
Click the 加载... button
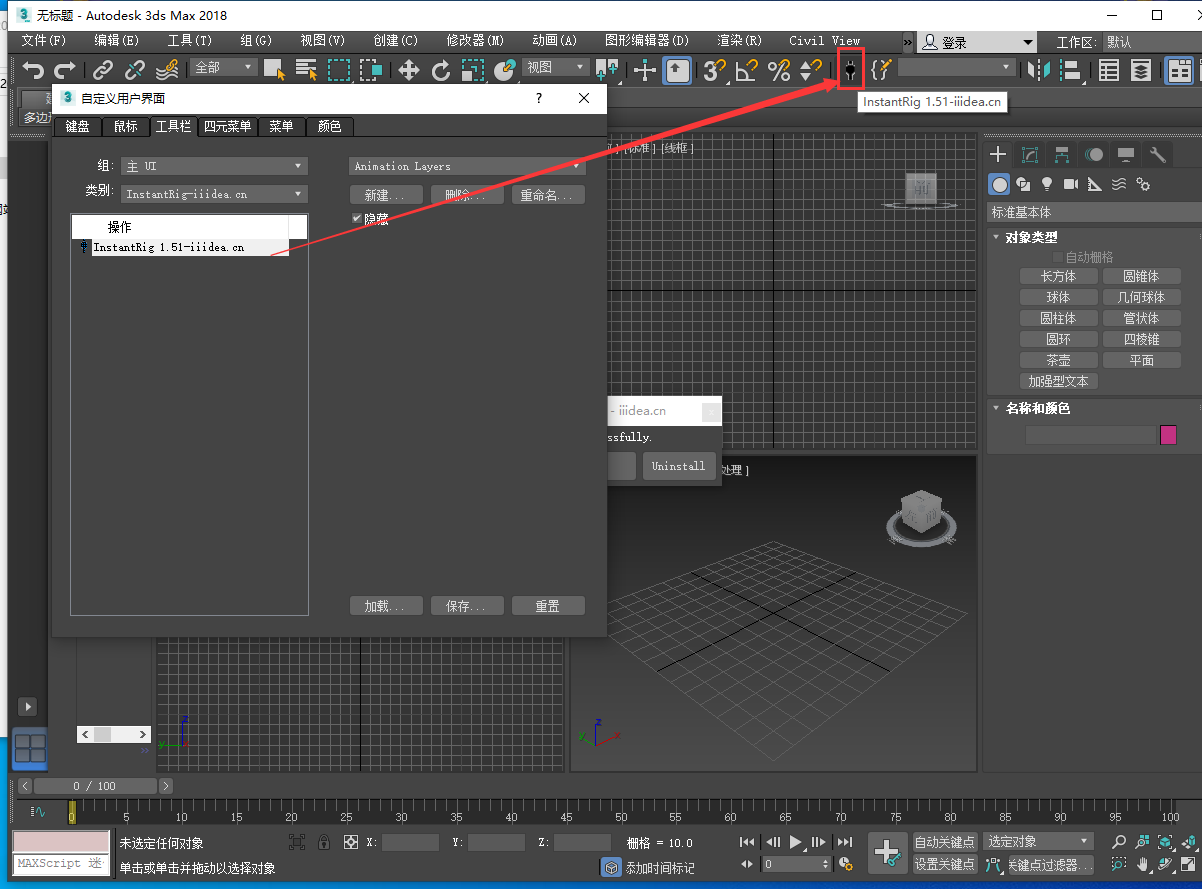click(386, 606)
